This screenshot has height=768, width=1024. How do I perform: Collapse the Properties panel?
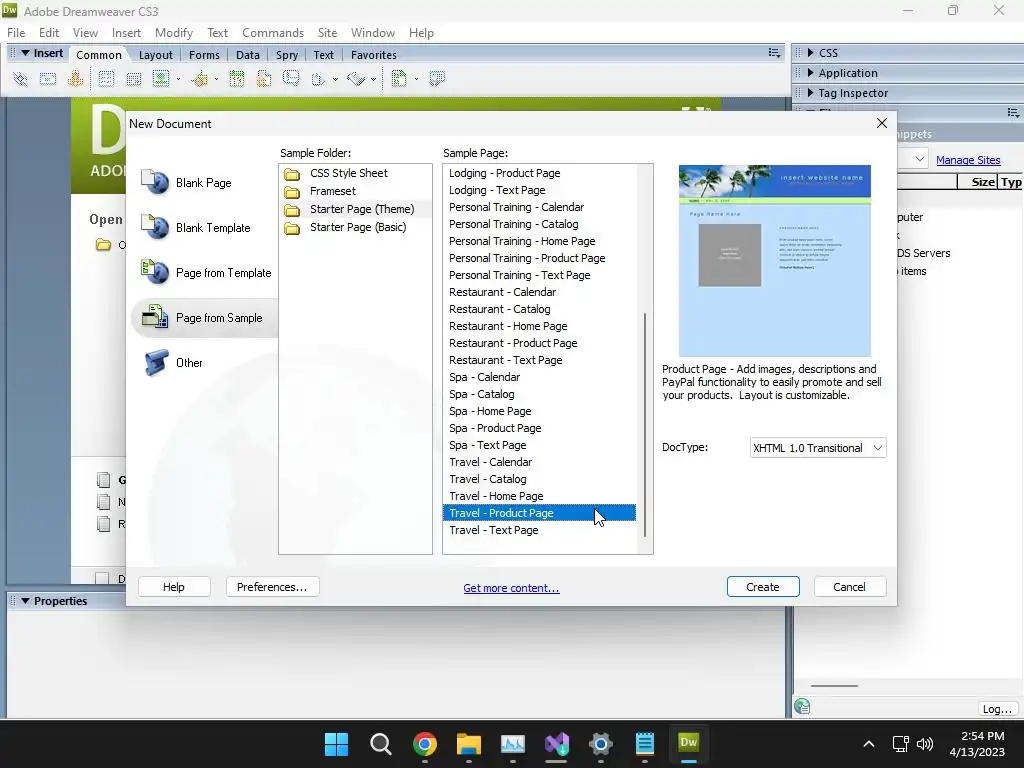(25, 601)
